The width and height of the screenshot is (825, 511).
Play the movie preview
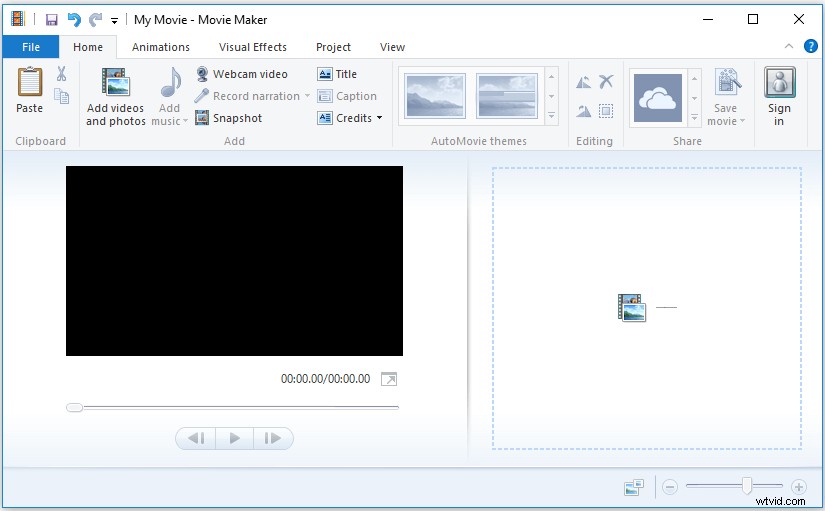(235, 438)
